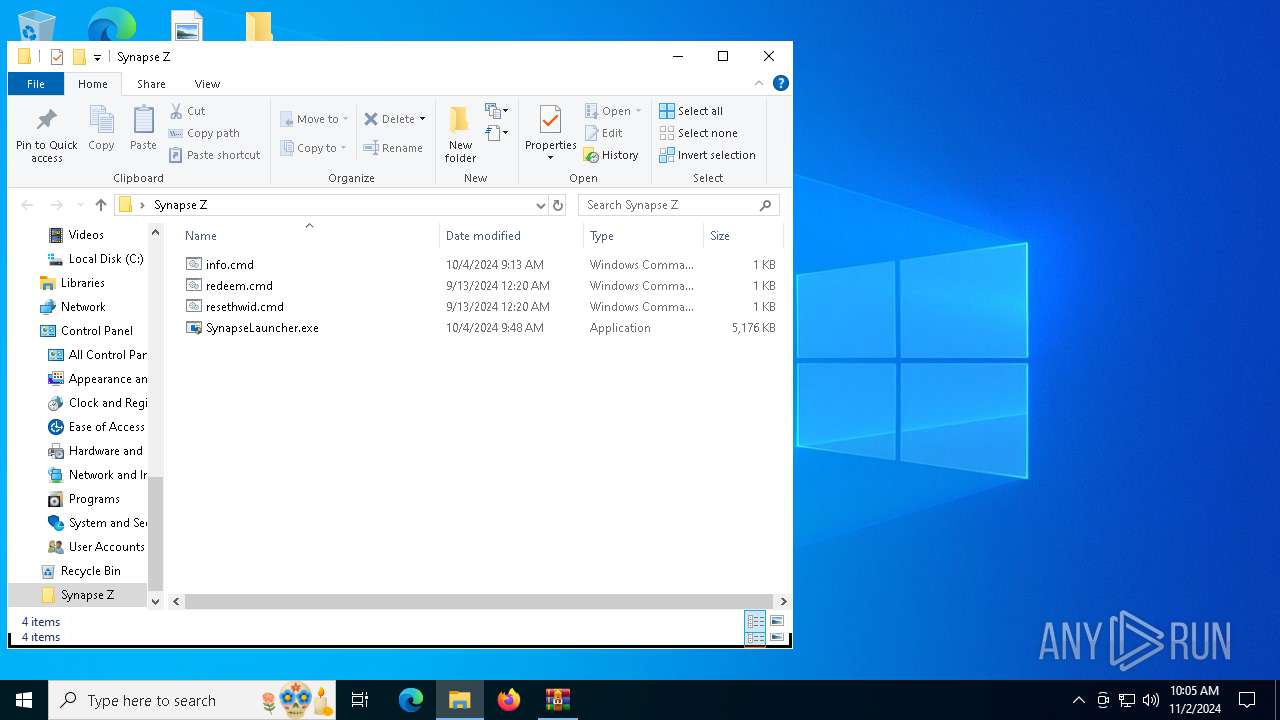The height and width of the screenshot is (720, 1280).
Task: Switch to the Share tab
Action: click(151, 84)
